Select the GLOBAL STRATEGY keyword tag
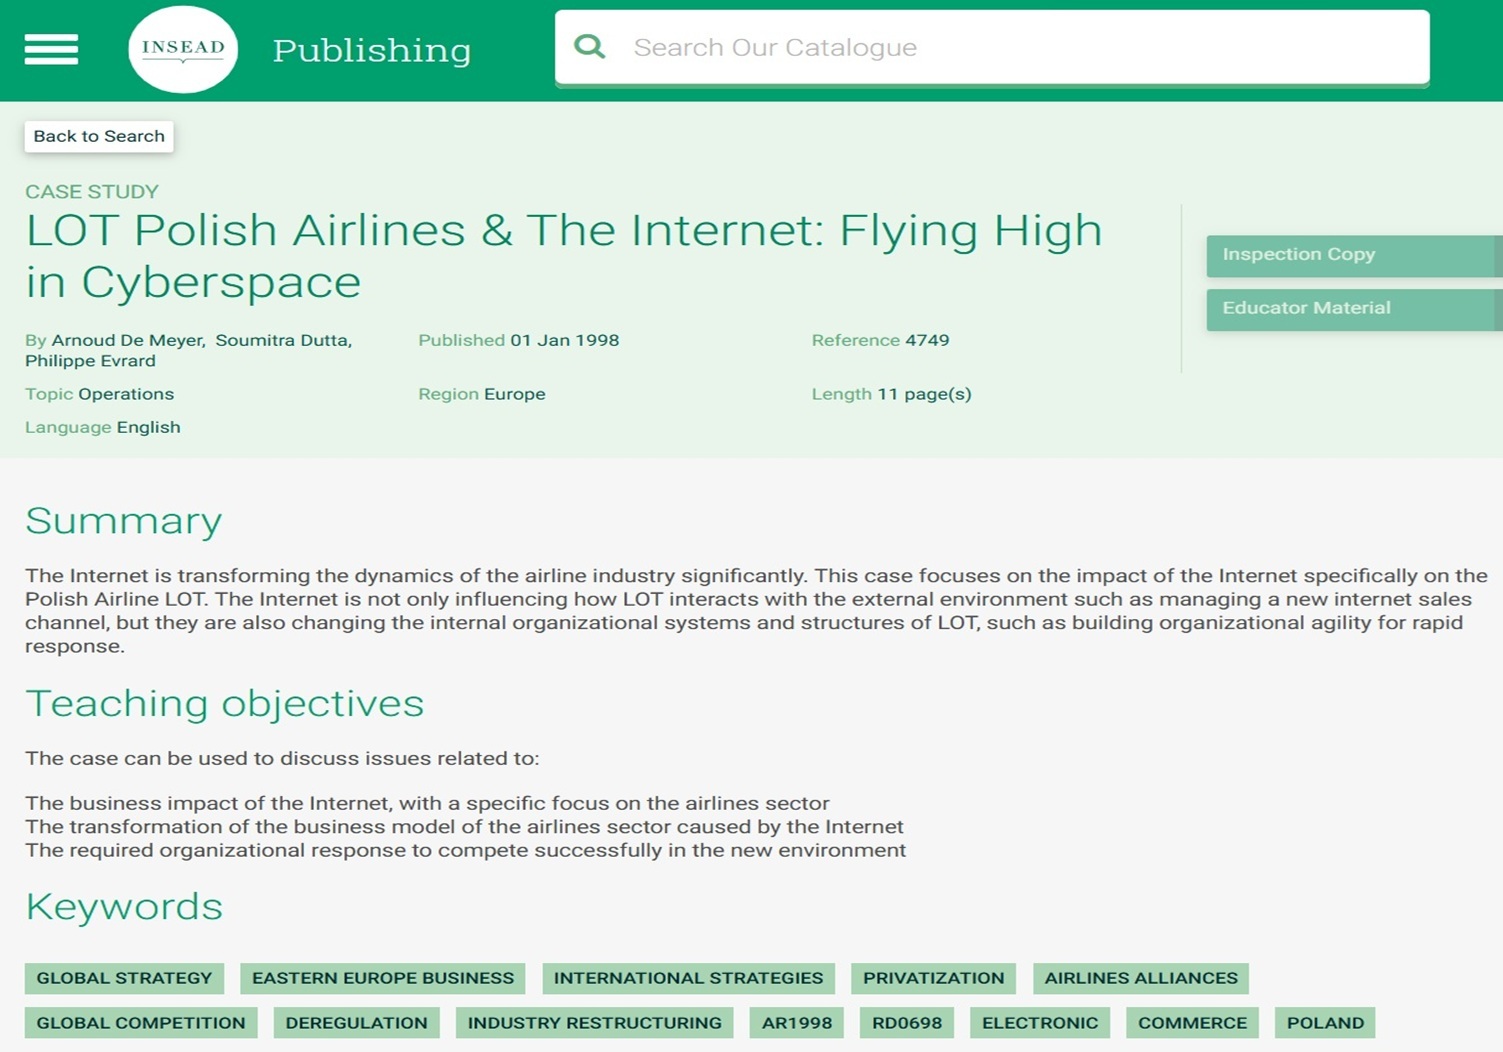Viewport: 1503px width, 1052px height. [124, 978]
